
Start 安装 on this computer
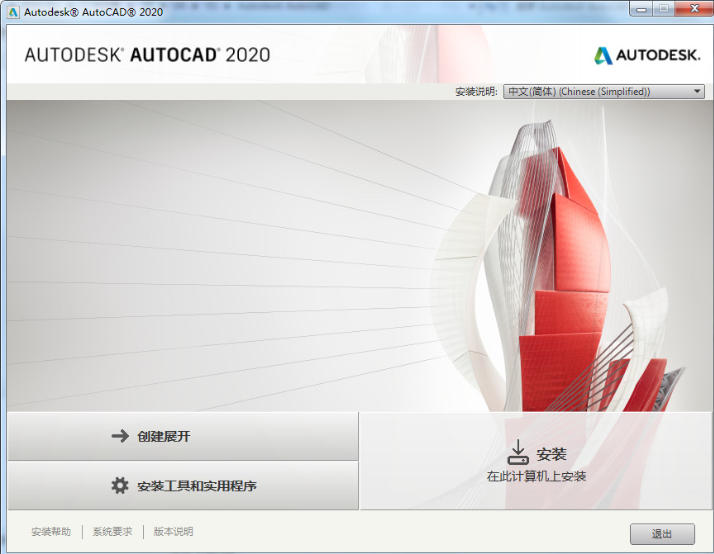click(536, 461)
